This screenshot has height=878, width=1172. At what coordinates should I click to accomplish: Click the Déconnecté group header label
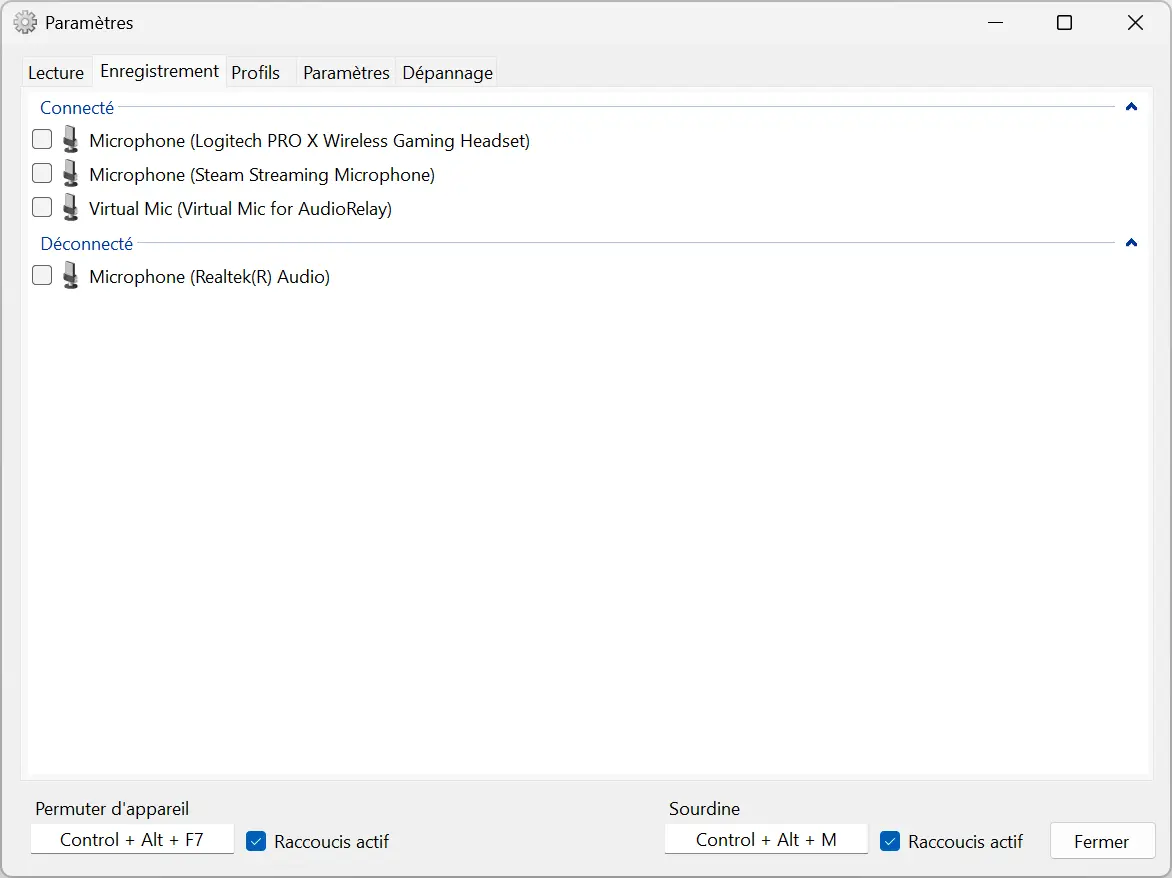click(87, 244)
